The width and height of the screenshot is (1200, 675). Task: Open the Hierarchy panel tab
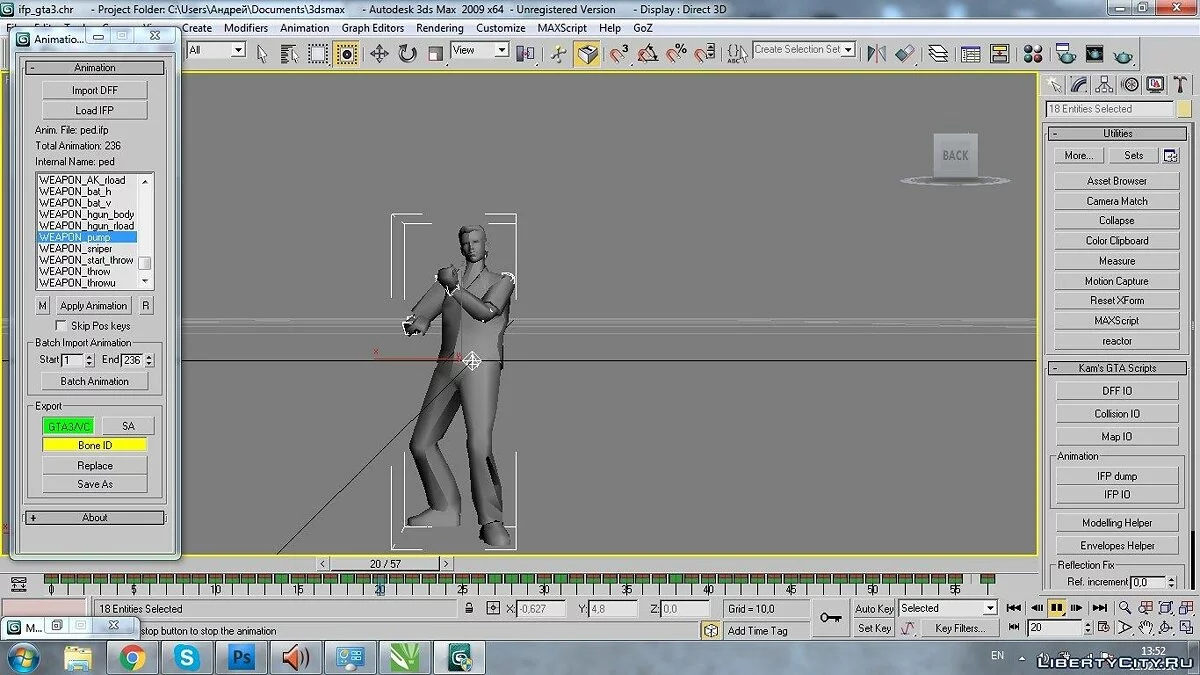(1104, 85)
